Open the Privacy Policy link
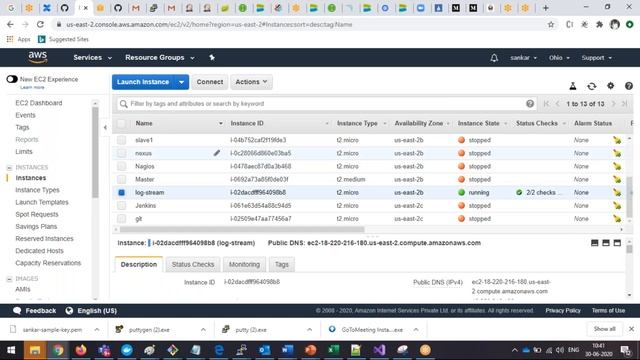The image size is (640, 360). (563, 311)
